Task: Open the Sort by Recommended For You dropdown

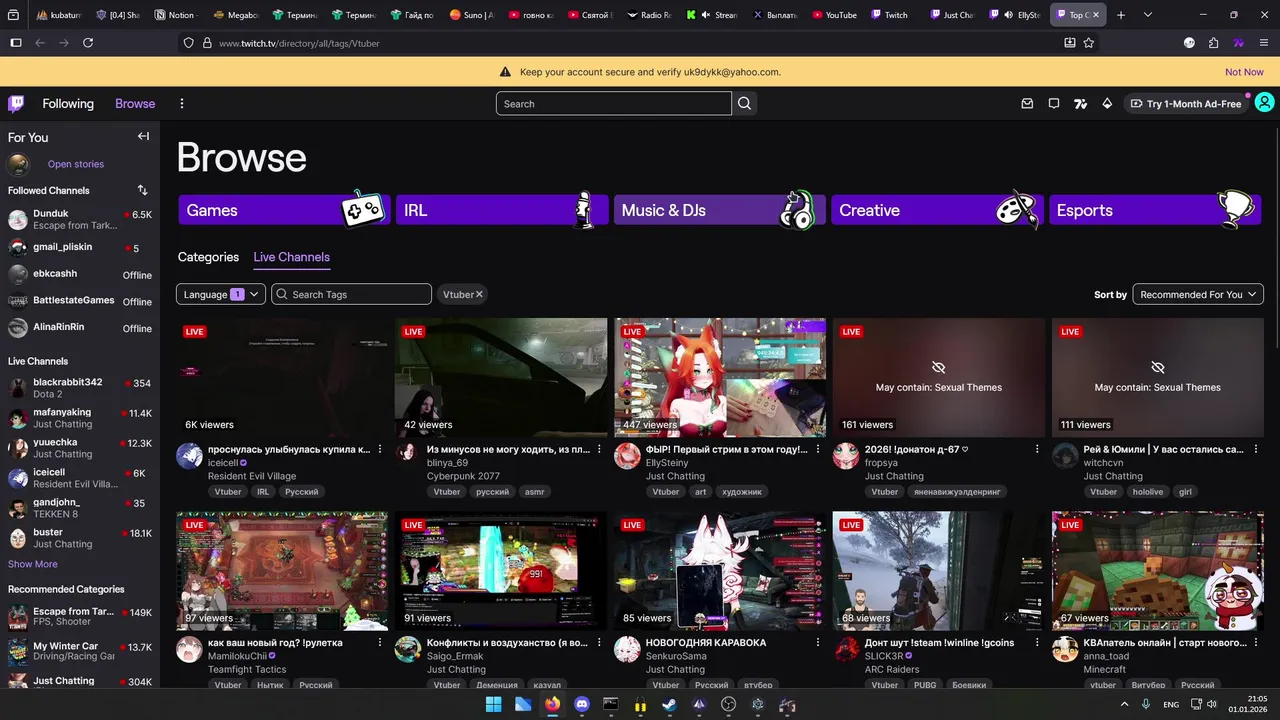Action: coord(1198,294)
